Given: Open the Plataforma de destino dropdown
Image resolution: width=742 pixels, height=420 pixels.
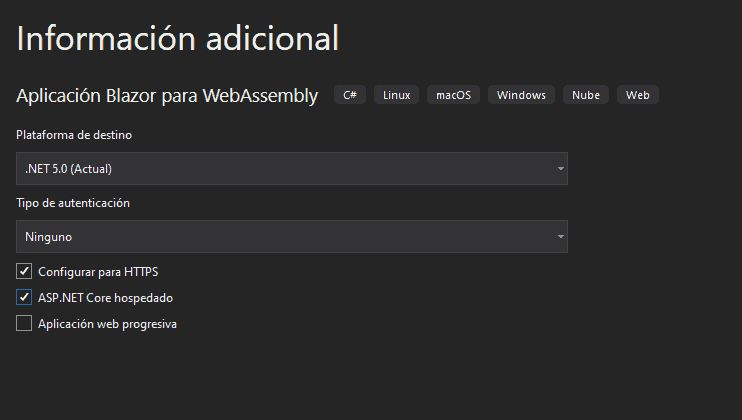Looking at the screenshot, I should tap(292, 168).
